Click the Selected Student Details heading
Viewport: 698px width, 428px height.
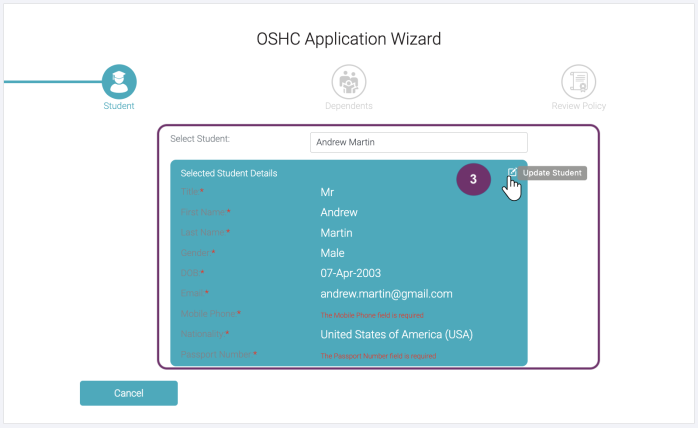tap(228, 173)
